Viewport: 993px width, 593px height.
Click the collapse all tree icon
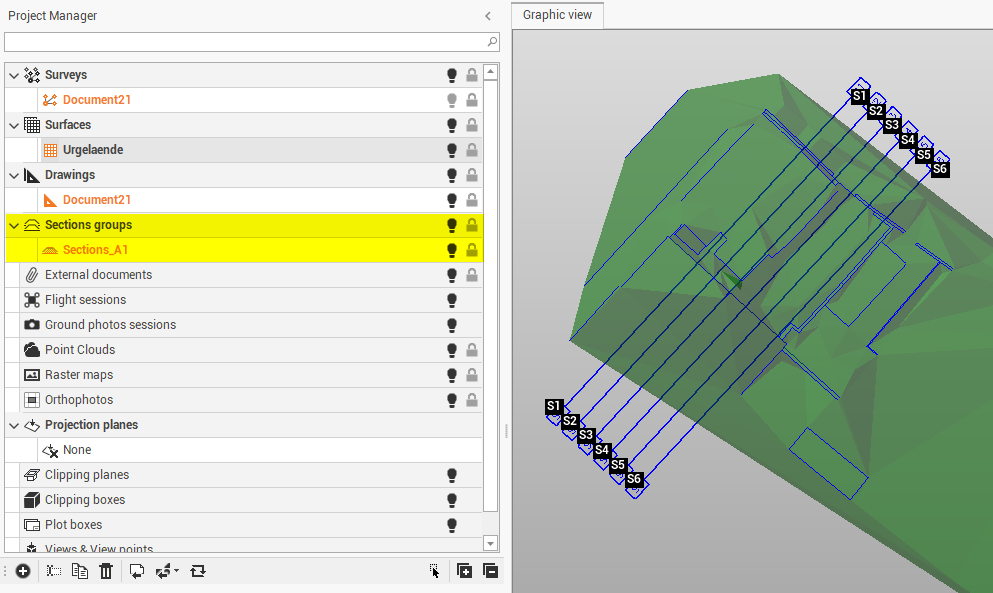coord(490,571)
